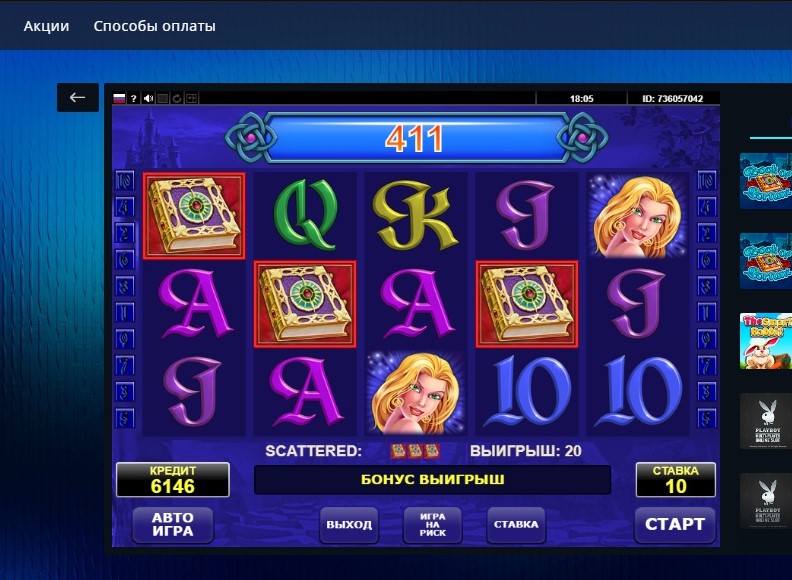Mute the game sound speaker icon
The image size is (792, 580).
tap(148, 98)
